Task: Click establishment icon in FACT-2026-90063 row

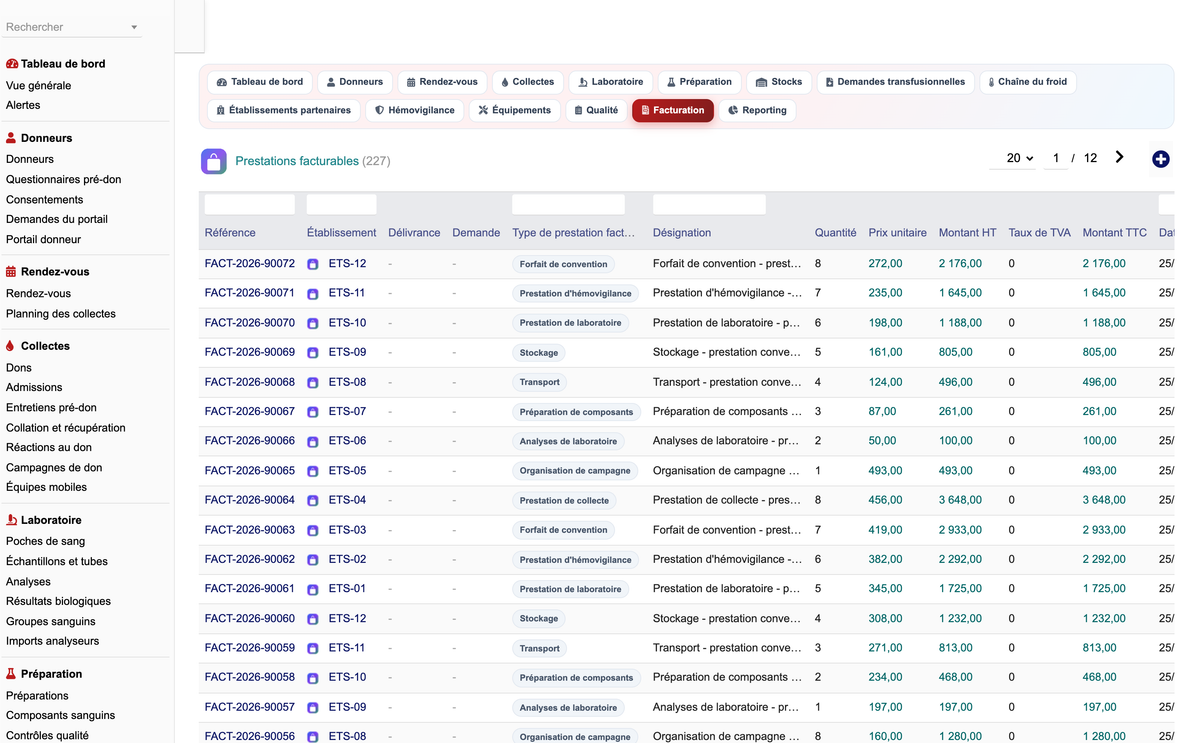Action: [313, 530]
